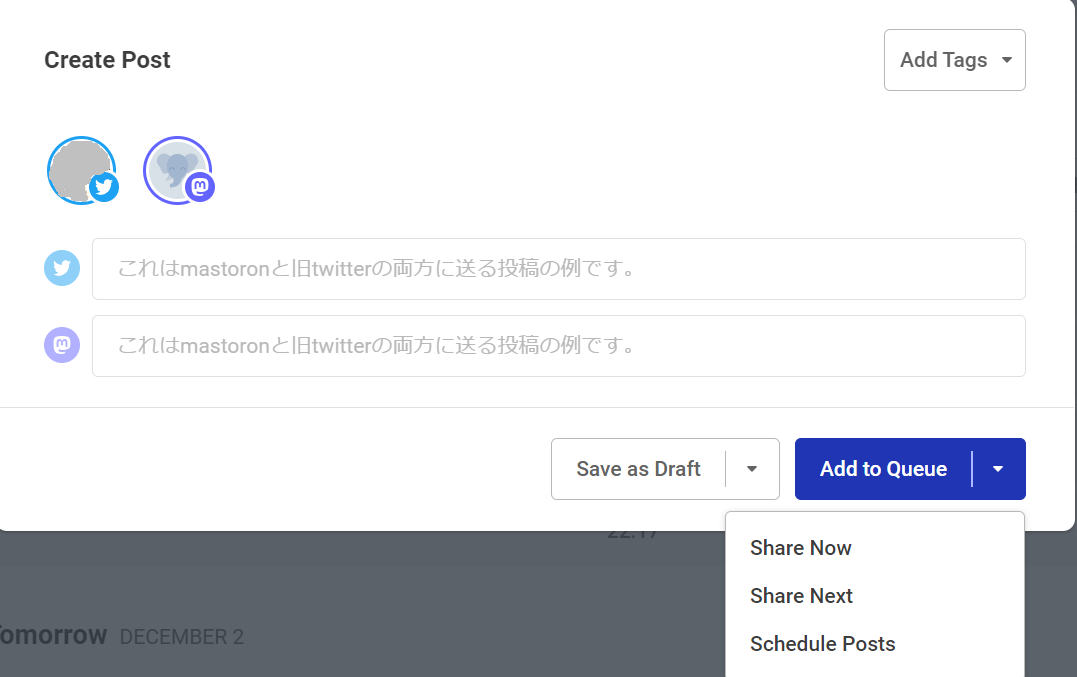1077x677 pixels.
Task: Click the Twitter post text input field
Action: (x=558, y=268)
